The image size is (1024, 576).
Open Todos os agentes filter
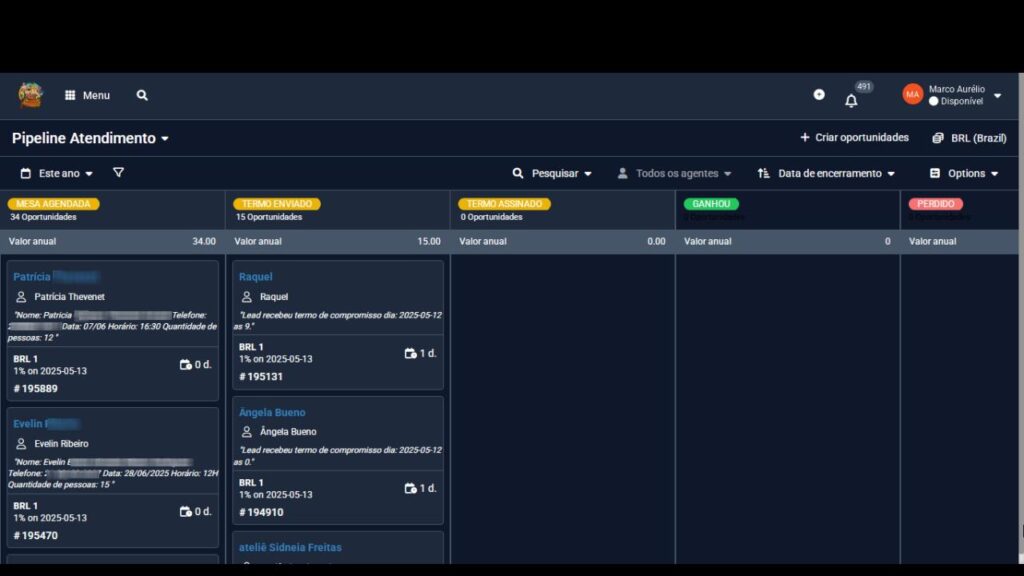coord(674,173)
